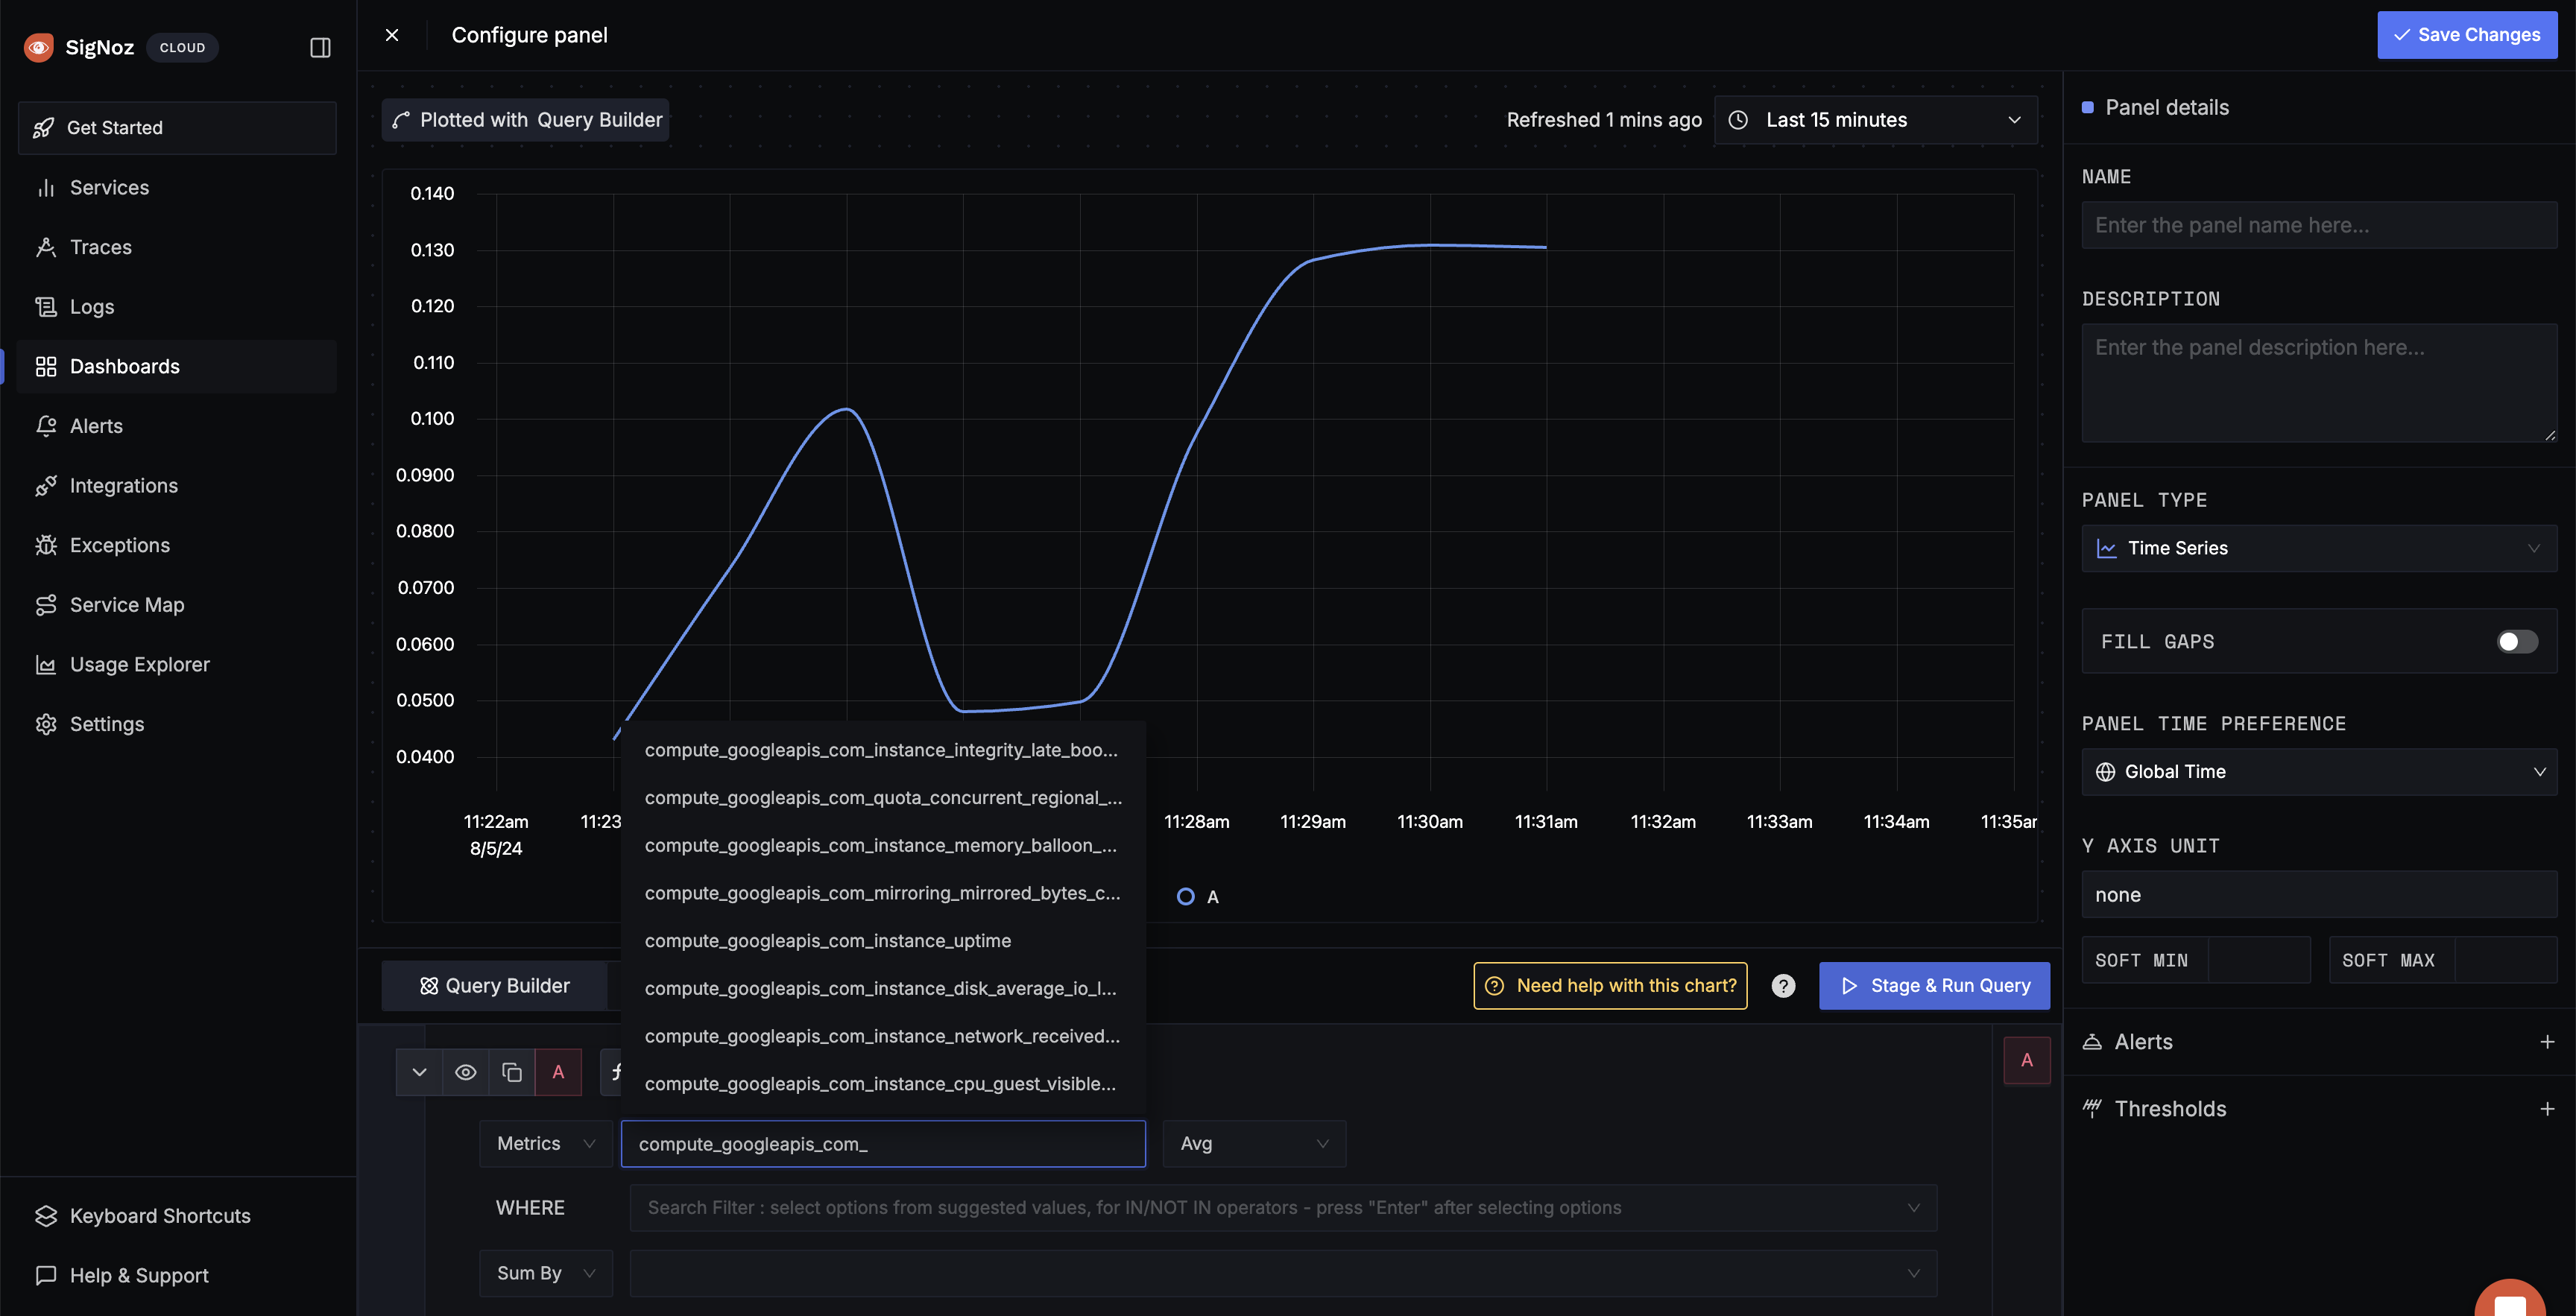
Task: Expand the Thresholds section with plus icon
Action: [2547, 1109]
